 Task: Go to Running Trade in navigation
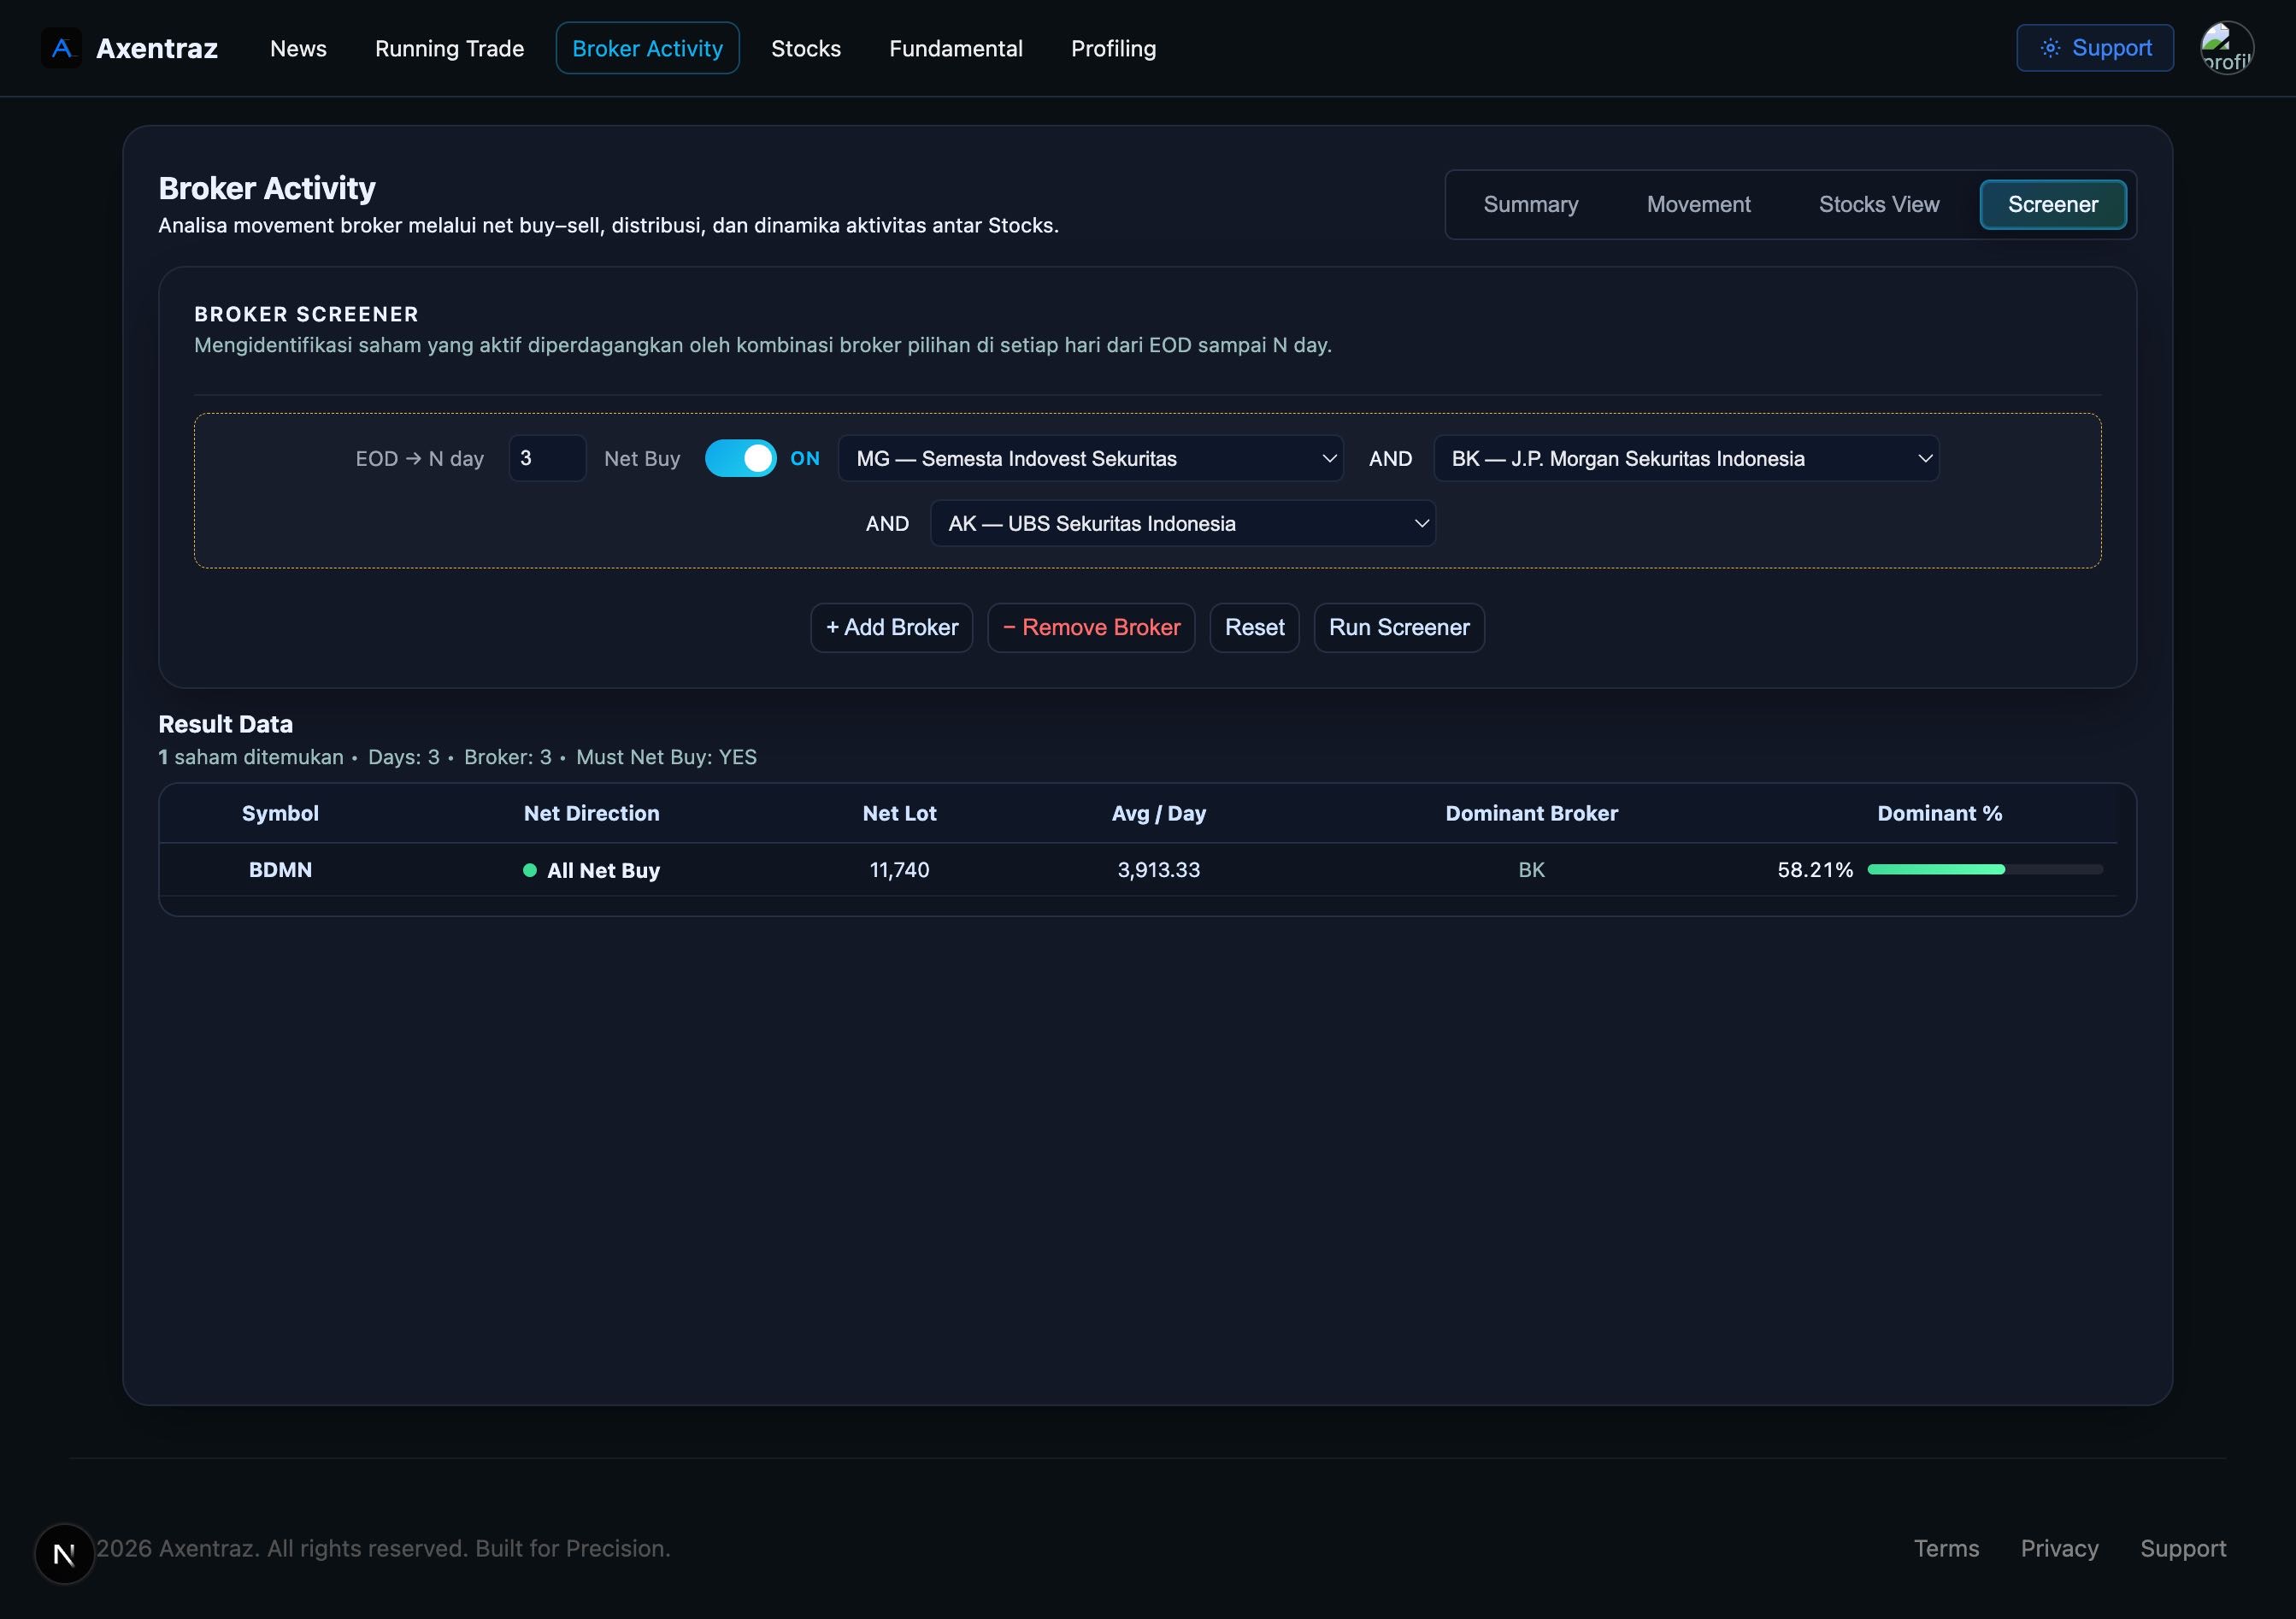449,48
